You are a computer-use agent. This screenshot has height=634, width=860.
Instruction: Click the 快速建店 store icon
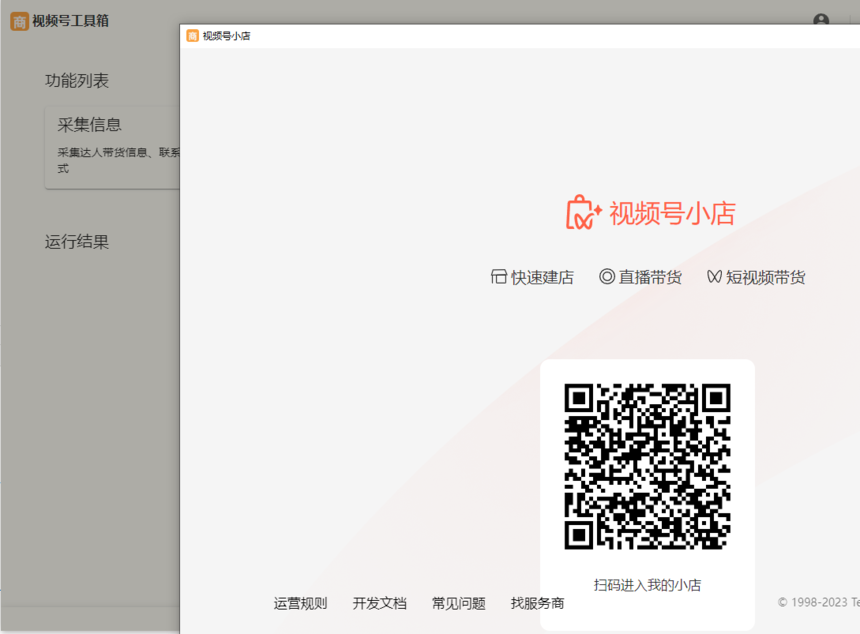(498, 277)
